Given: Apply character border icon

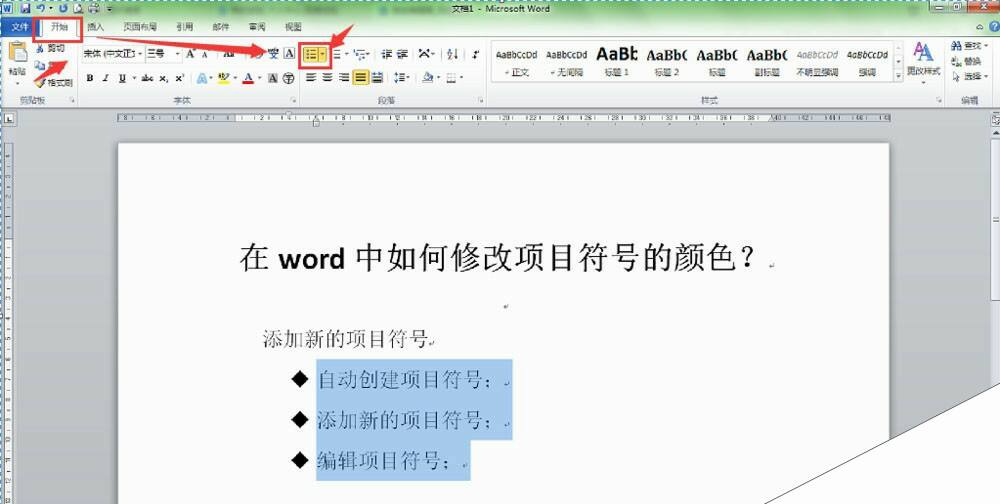Looking at the screenshot, I should click(x=289, y=54).
